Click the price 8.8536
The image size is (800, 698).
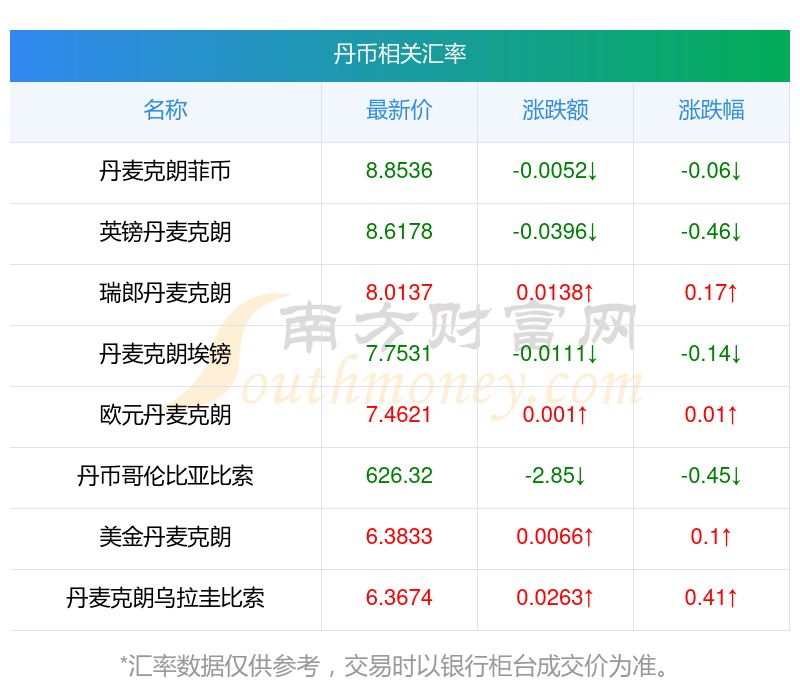pyautogui.click(x=399, y=171)
